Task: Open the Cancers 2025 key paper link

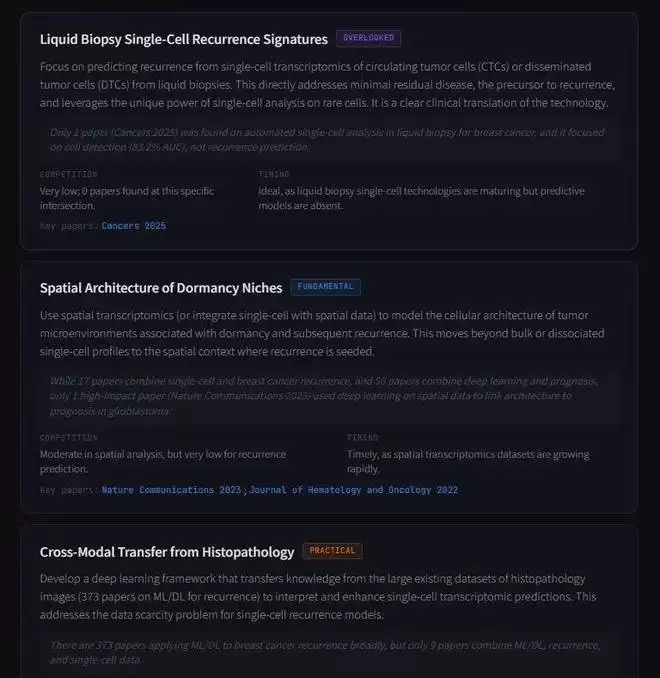Action: (x=134, y=226)
